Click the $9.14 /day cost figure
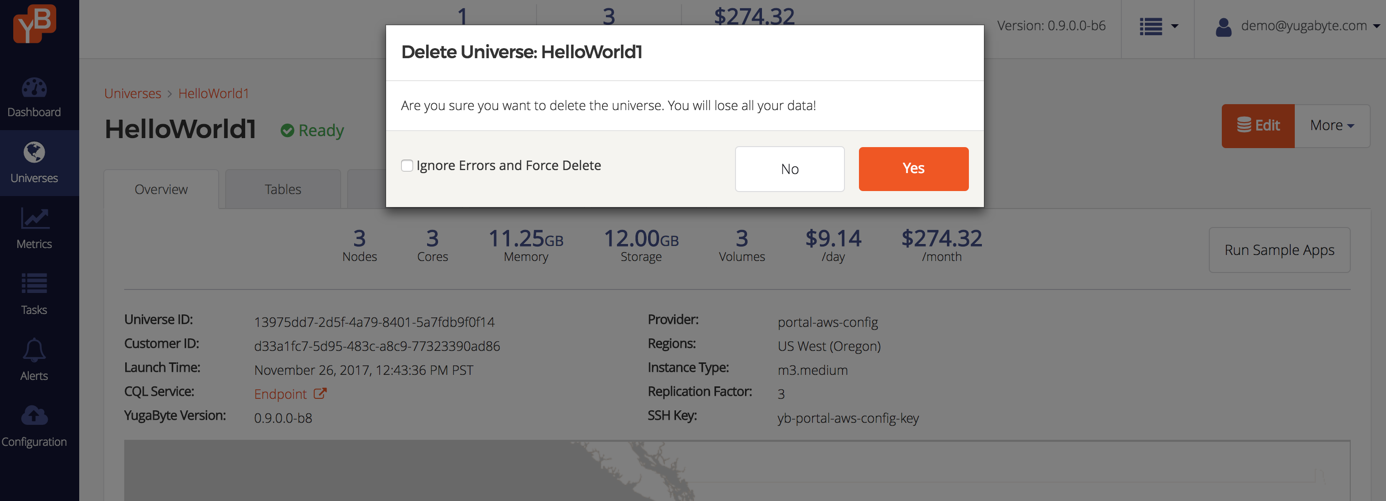 pyautogui.click(x=833, y=245)
